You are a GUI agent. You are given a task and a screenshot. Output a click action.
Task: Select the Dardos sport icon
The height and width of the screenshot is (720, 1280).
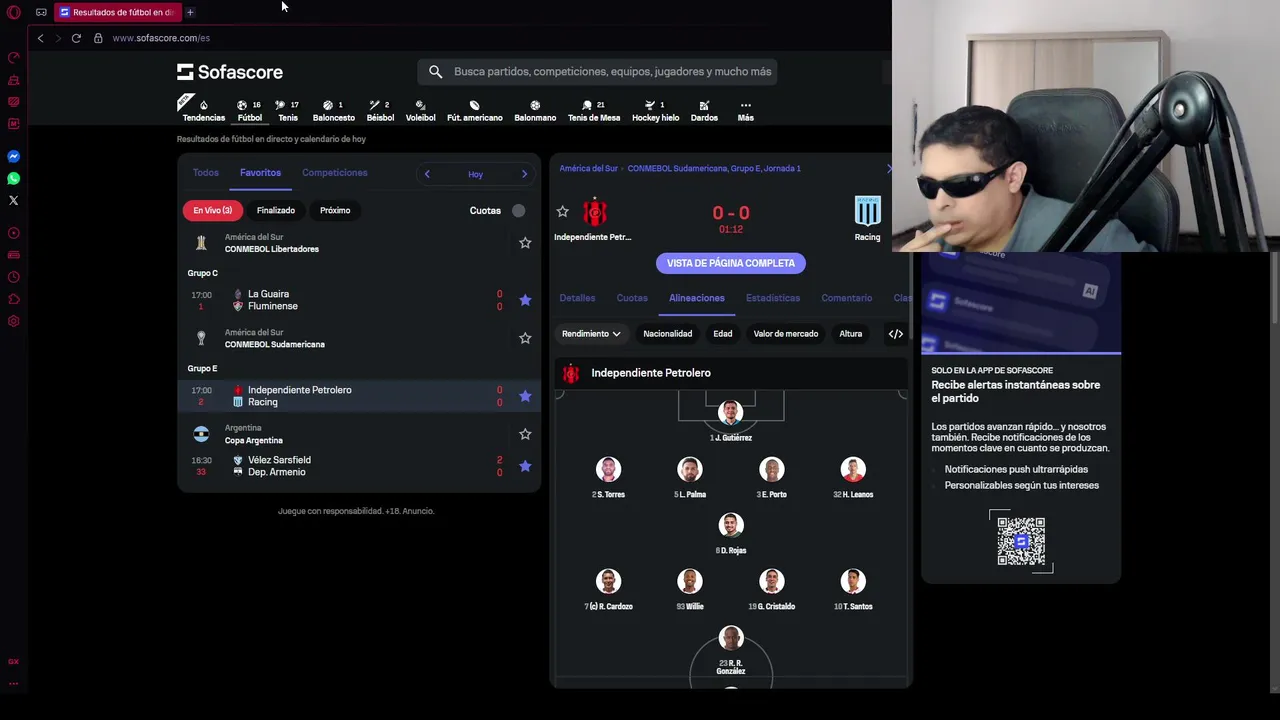point(704,110)
